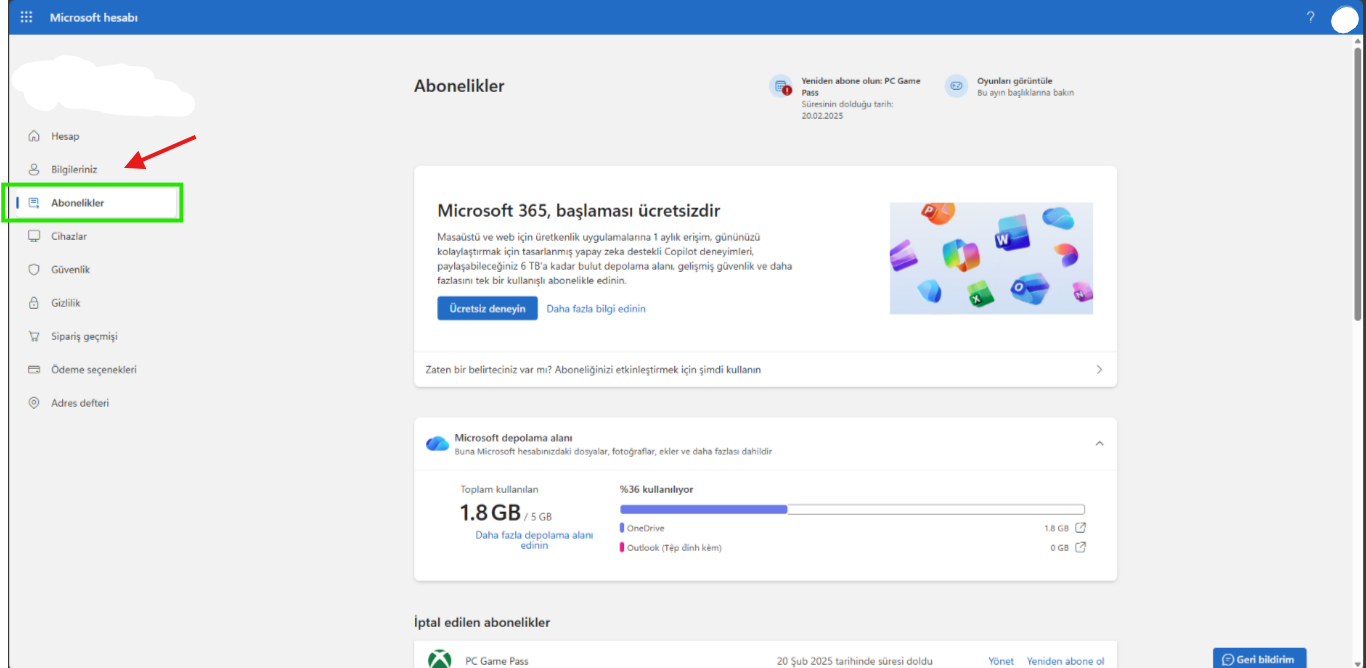Open OneDrive via its external link icon
The width and height of the screenshot is (1366, 668).
[1080, 528]
